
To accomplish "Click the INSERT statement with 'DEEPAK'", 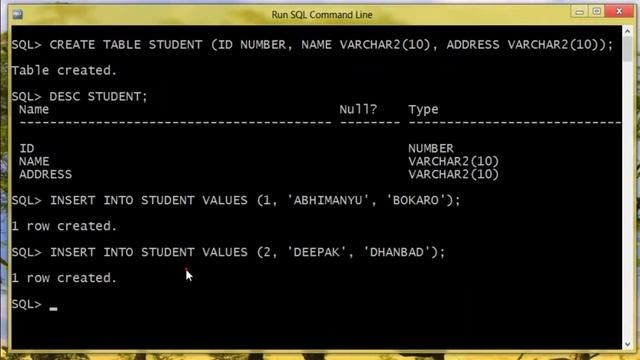I will pos(228,252).
